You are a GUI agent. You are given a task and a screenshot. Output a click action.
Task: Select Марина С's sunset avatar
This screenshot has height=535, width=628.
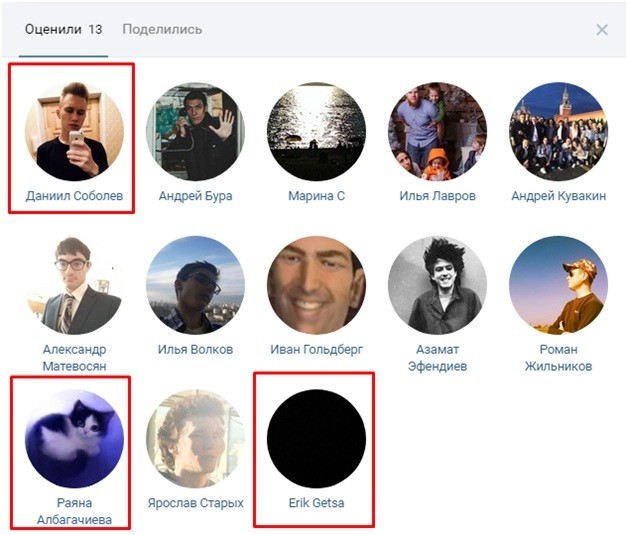316,131
